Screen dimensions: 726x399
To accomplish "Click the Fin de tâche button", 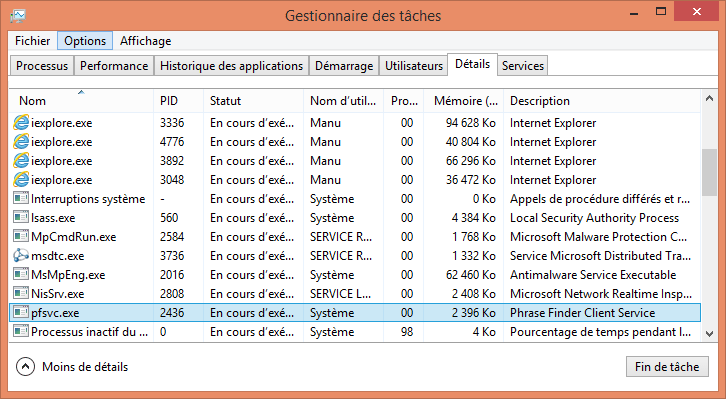I will point(667,367).
